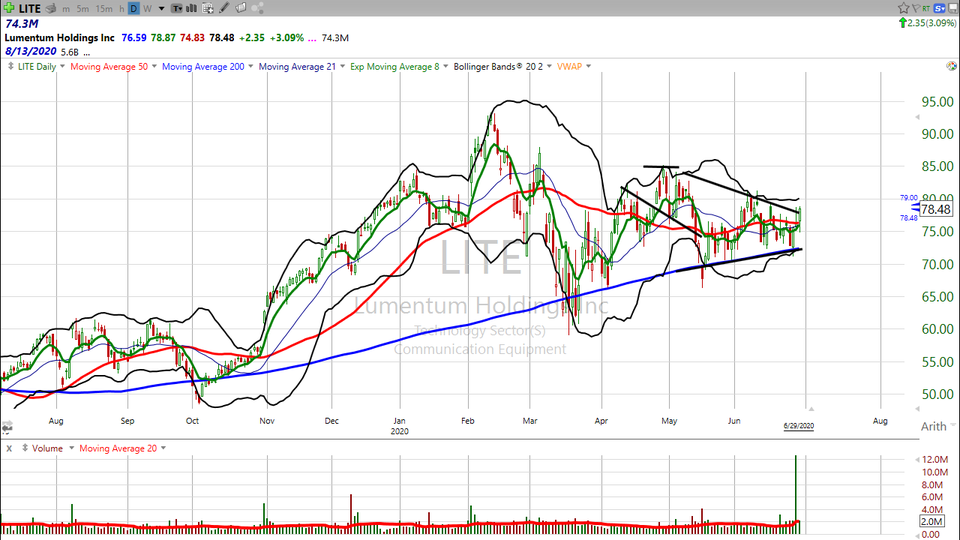Click the Arith scale button
The width and height of the screenshot is (960, 540).
coord(931,426)
